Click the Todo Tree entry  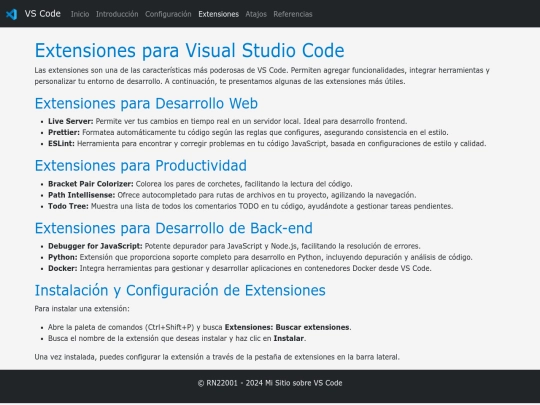(x=251, y=206)
